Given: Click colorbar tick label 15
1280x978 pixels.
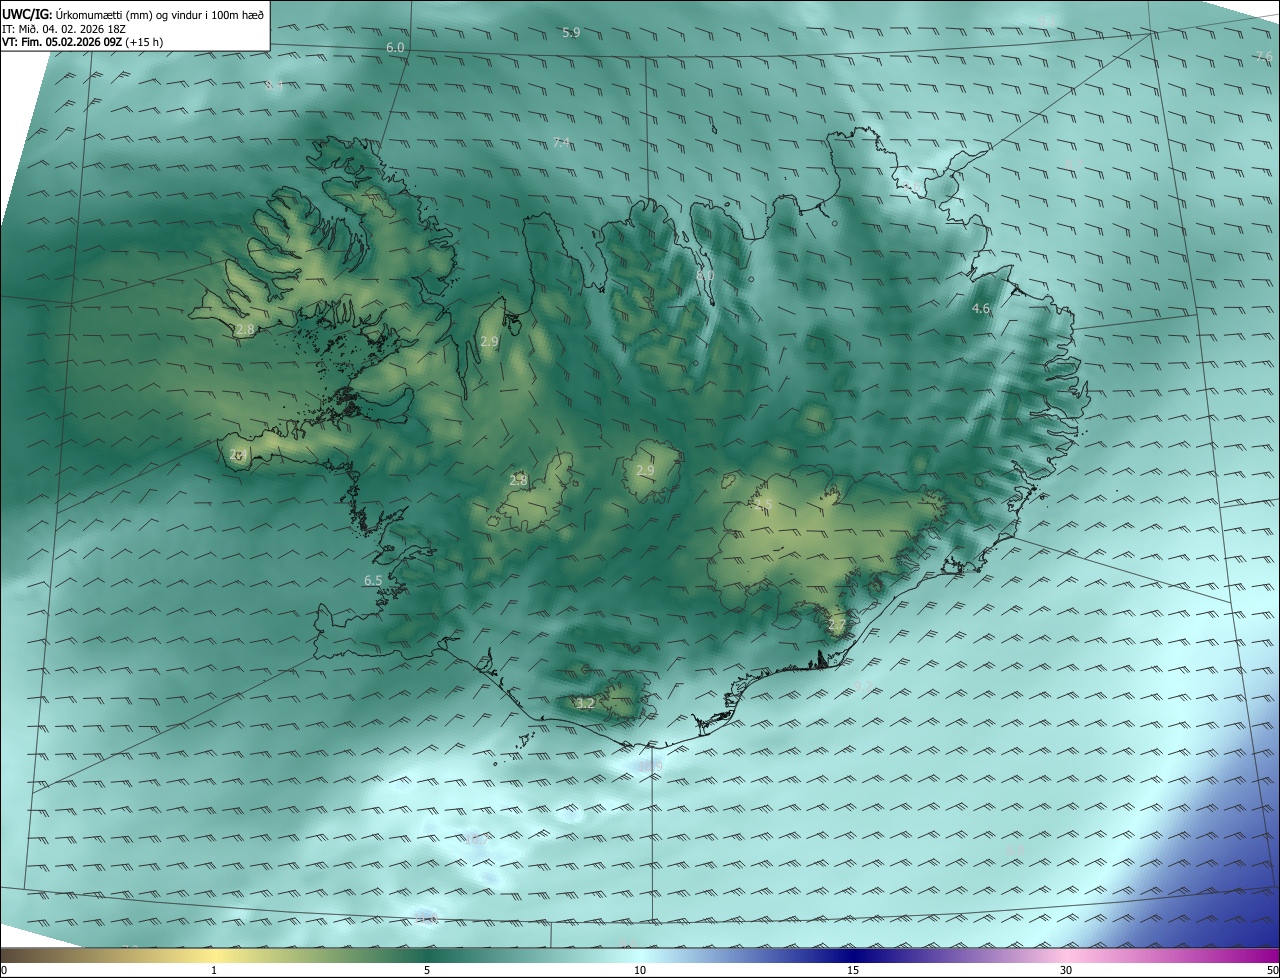Looking at the screenshot, I should pos(853,970).
